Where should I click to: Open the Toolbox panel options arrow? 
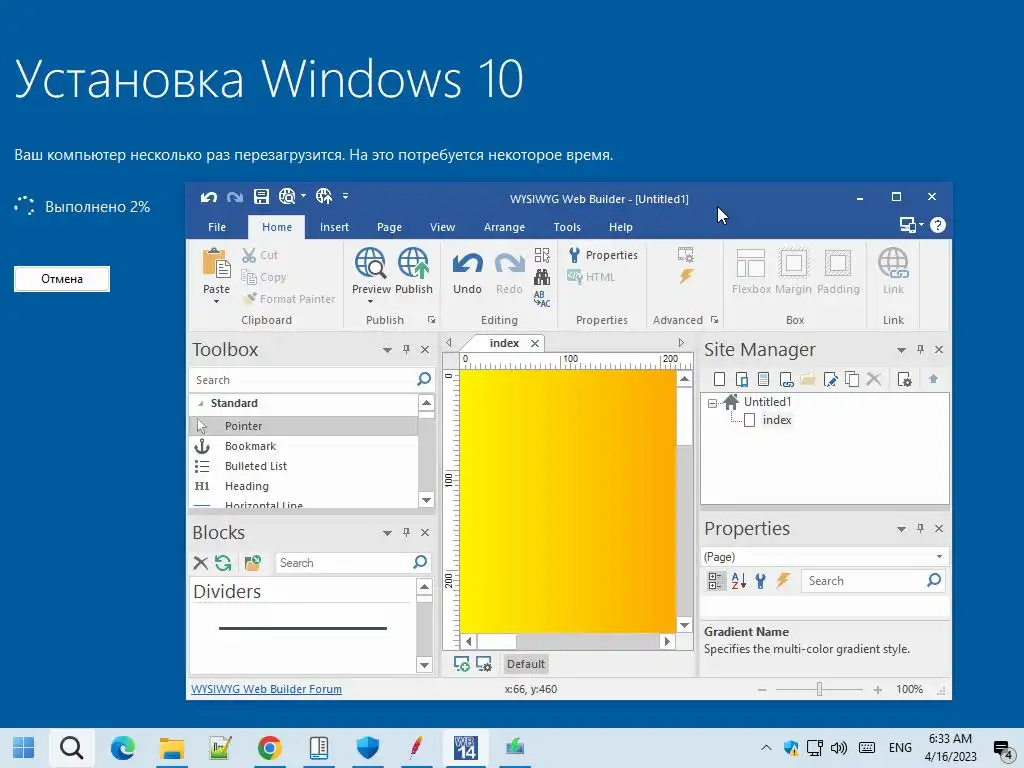(x=387, y=350)
